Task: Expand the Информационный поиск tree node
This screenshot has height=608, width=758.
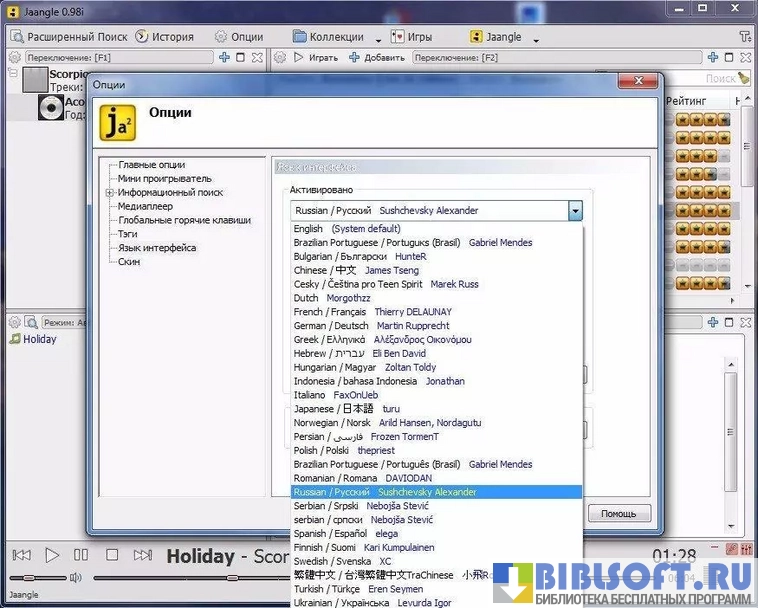Action: pyautogui.click(x=110, y=193)
